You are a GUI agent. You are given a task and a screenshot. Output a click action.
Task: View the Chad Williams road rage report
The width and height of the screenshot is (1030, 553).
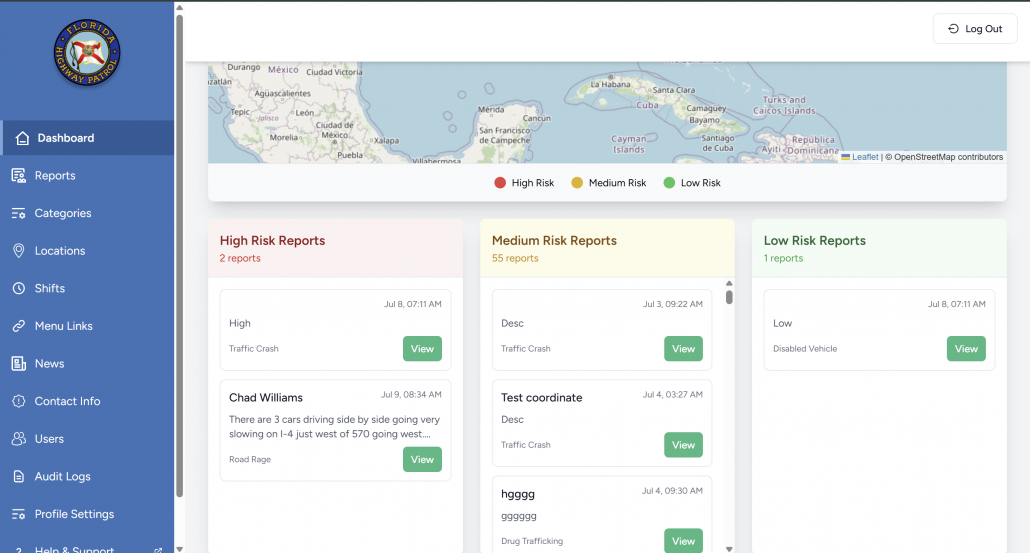tap(422, 459)
